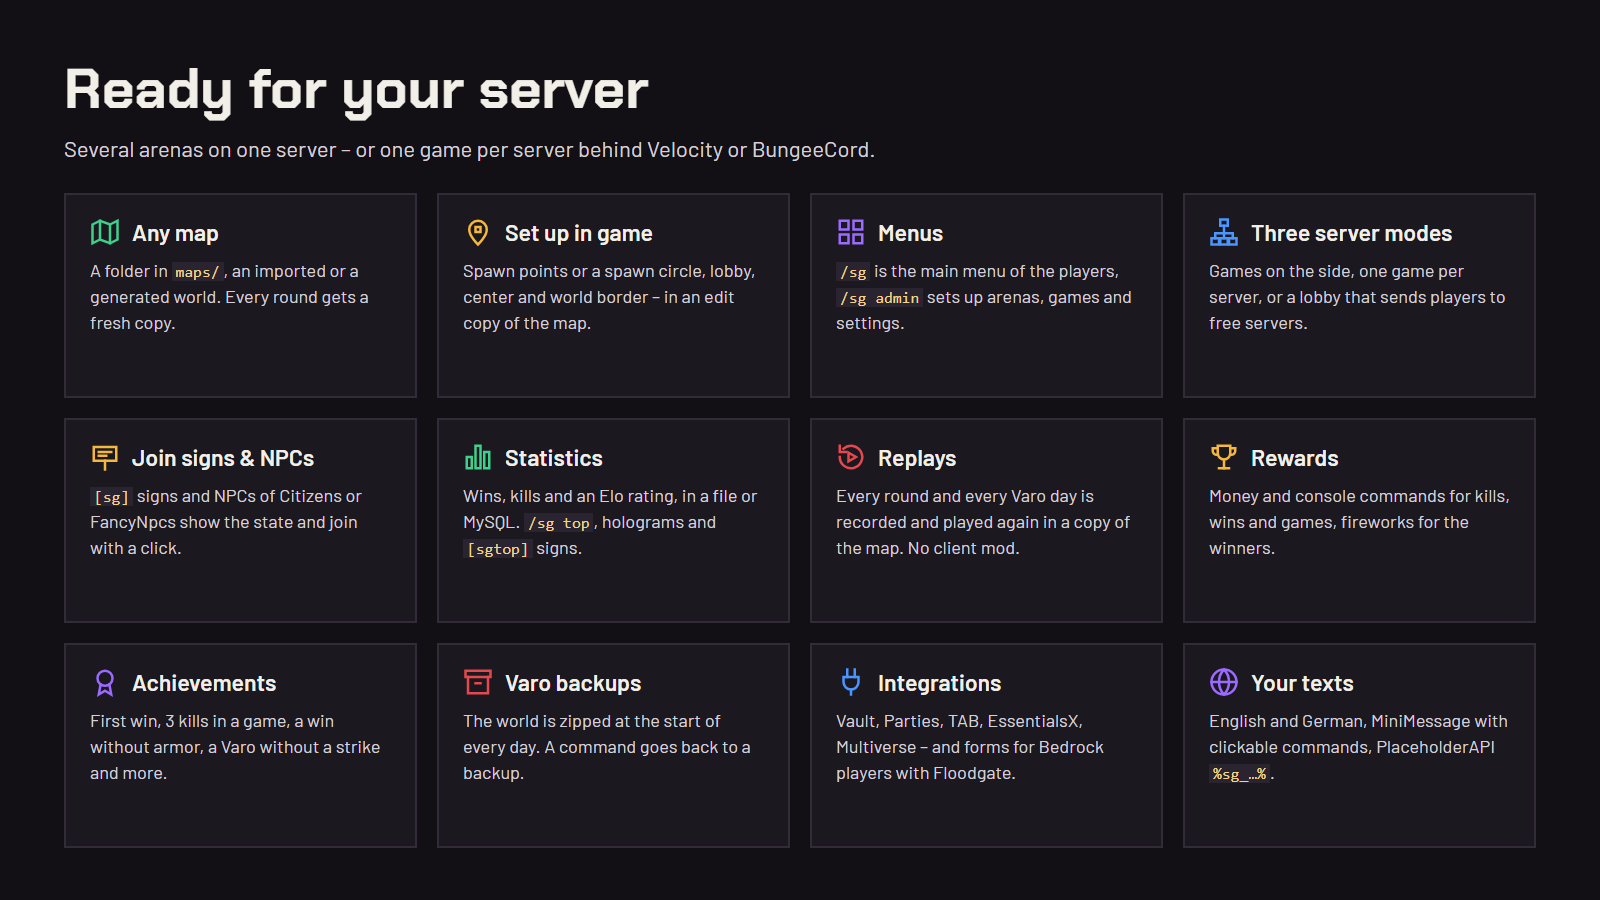Click the purple grid Menus icon
The width and height of the screenshot is (1600, 900).
(851, 232)
